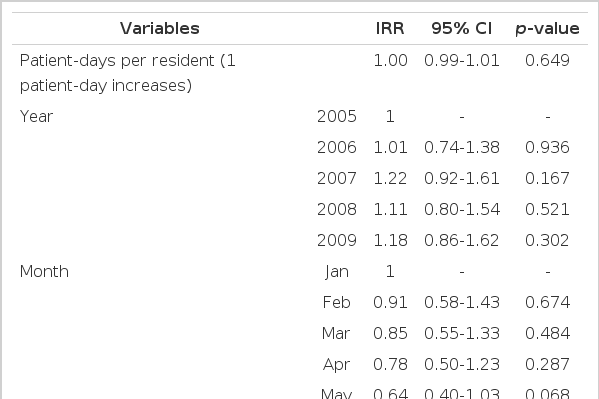Click the IRR column header
Image resolution: width=599 pixels, height=399 pixels.
point(390,29)
